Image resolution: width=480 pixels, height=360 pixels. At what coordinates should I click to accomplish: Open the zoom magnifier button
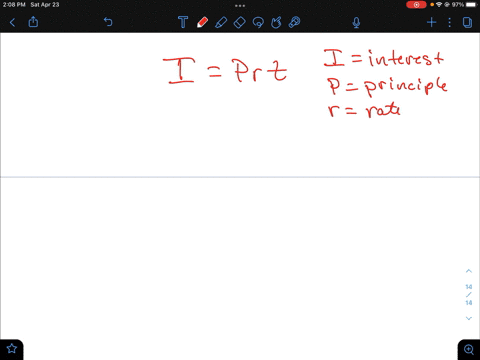click(x=469, y=349)
